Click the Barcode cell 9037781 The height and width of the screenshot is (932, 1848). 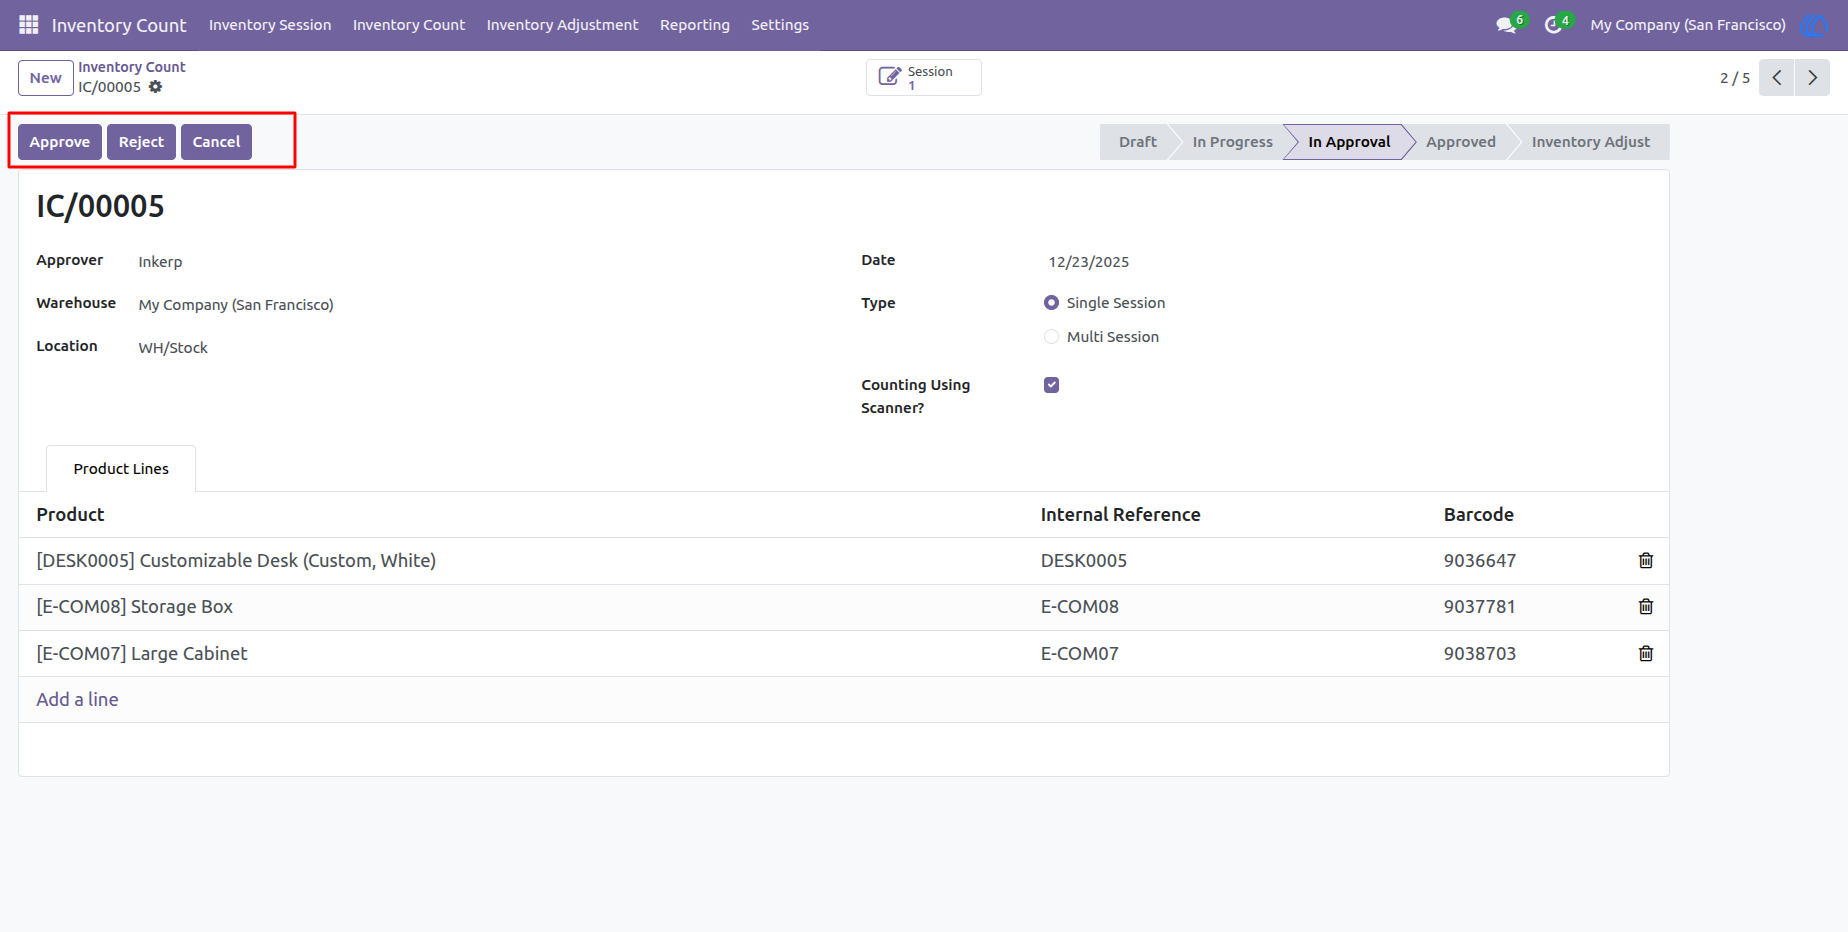coord(1480,607)
